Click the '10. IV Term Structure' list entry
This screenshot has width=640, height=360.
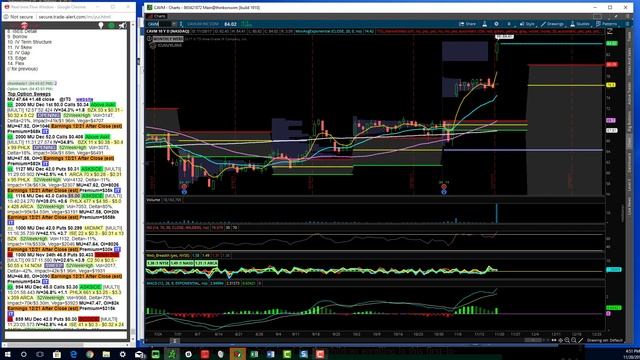coord(29,42)
